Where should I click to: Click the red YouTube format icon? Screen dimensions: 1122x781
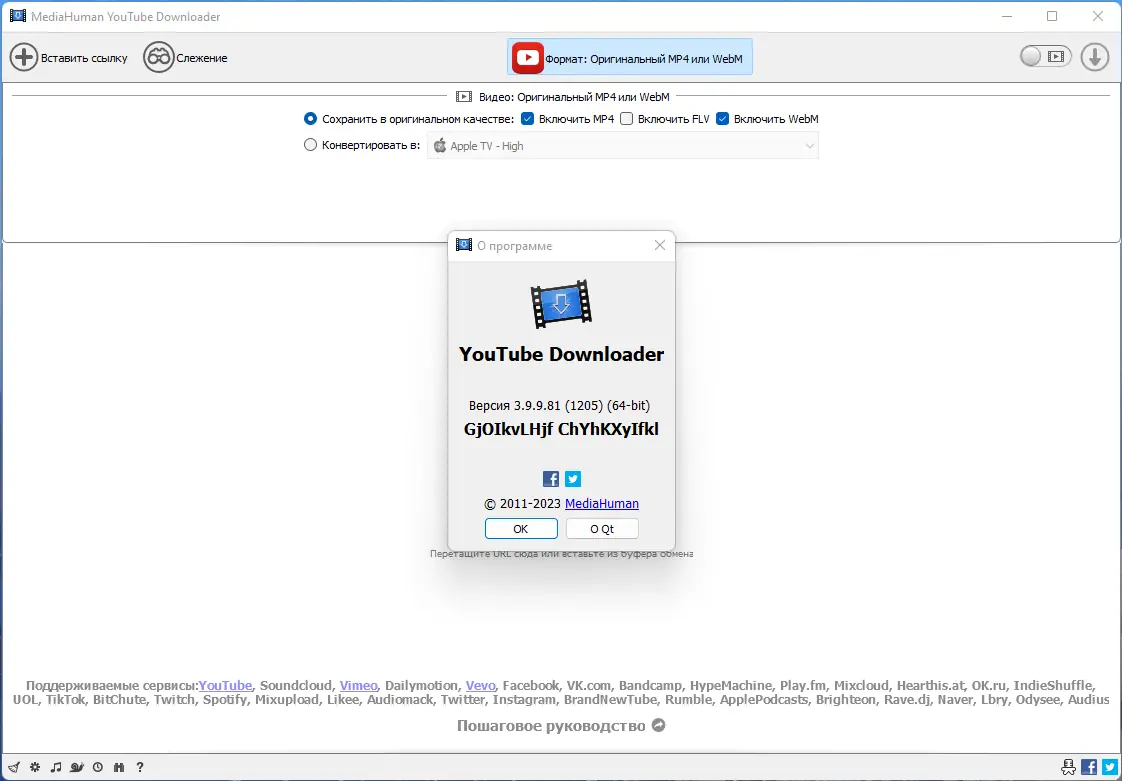528,58
